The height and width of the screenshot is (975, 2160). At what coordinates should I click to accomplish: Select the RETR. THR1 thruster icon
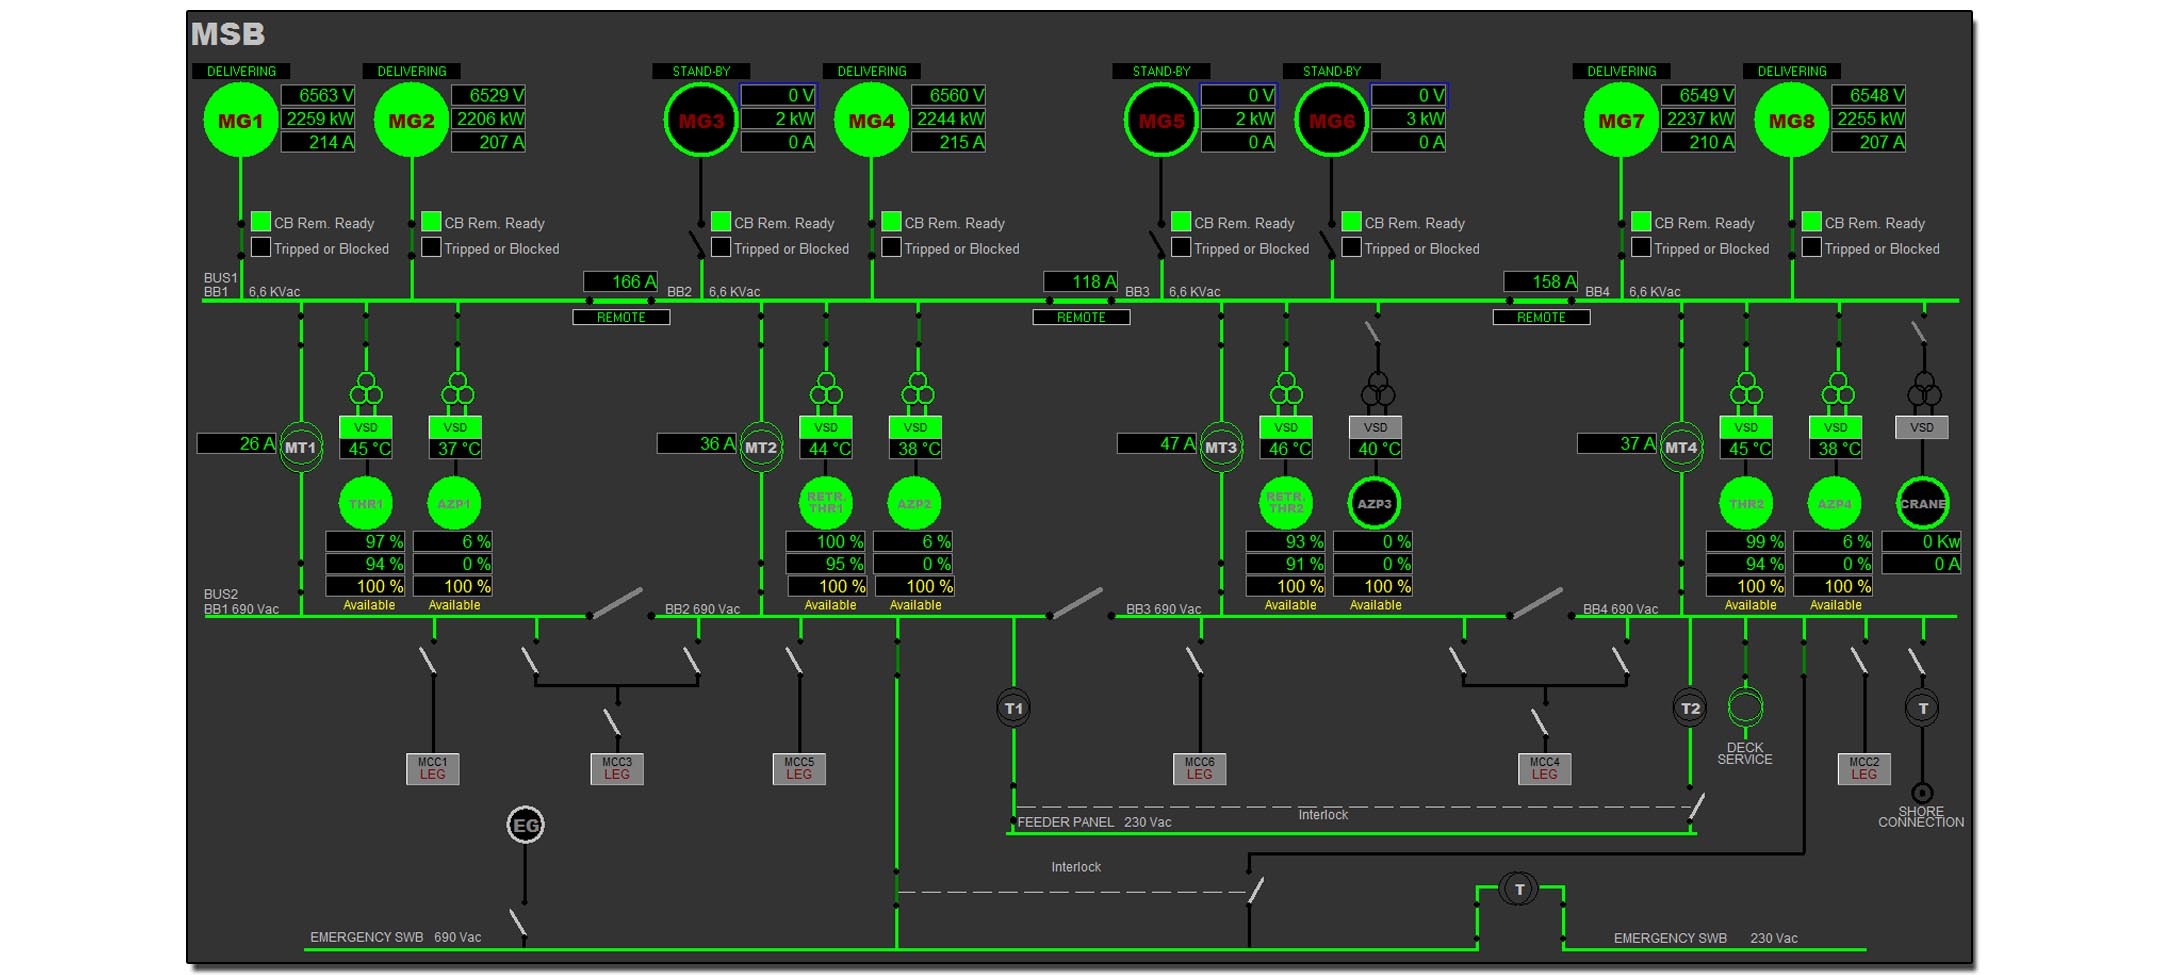click(x=825, y=503)
